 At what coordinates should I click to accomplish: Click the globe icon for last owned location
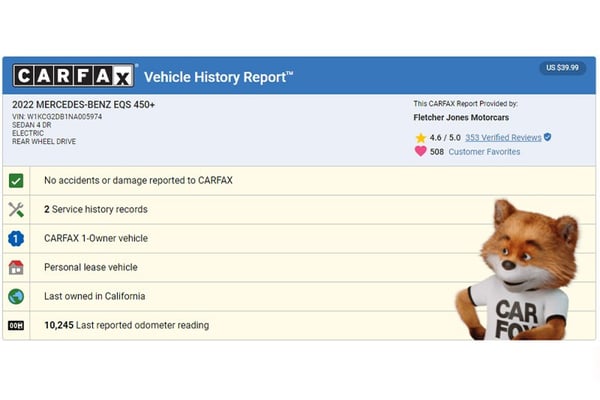pyautogui.click(x=16, y=296)
